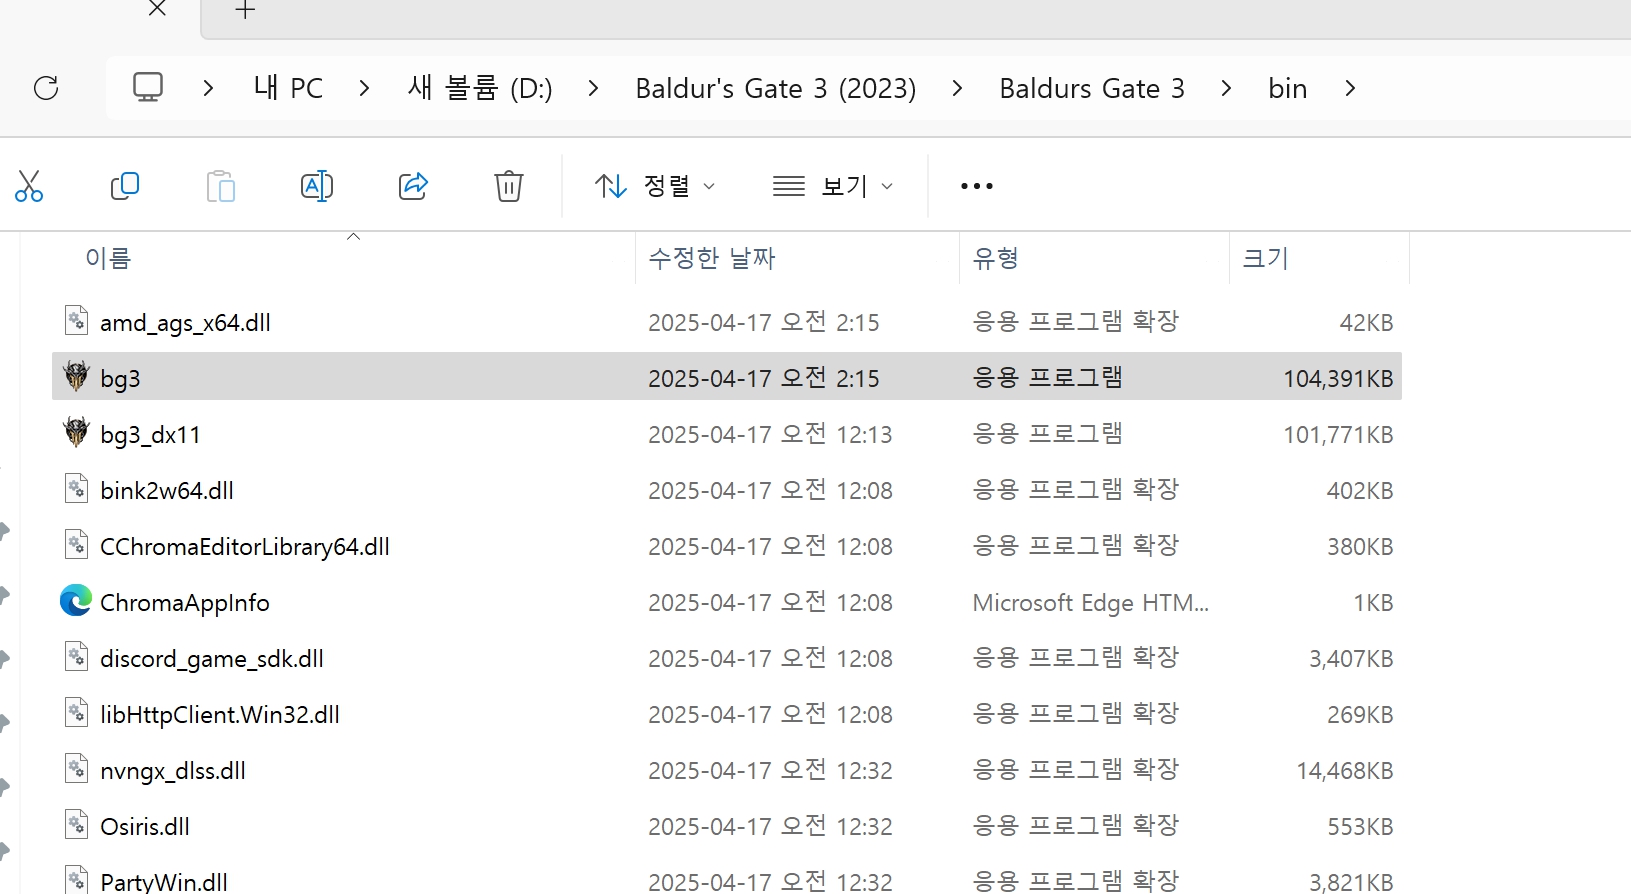Image resolution: width=1631 pixels, height=894 pixels.
Task: Select the PartyWin.dll file name
Action: (x=164, y=882)
